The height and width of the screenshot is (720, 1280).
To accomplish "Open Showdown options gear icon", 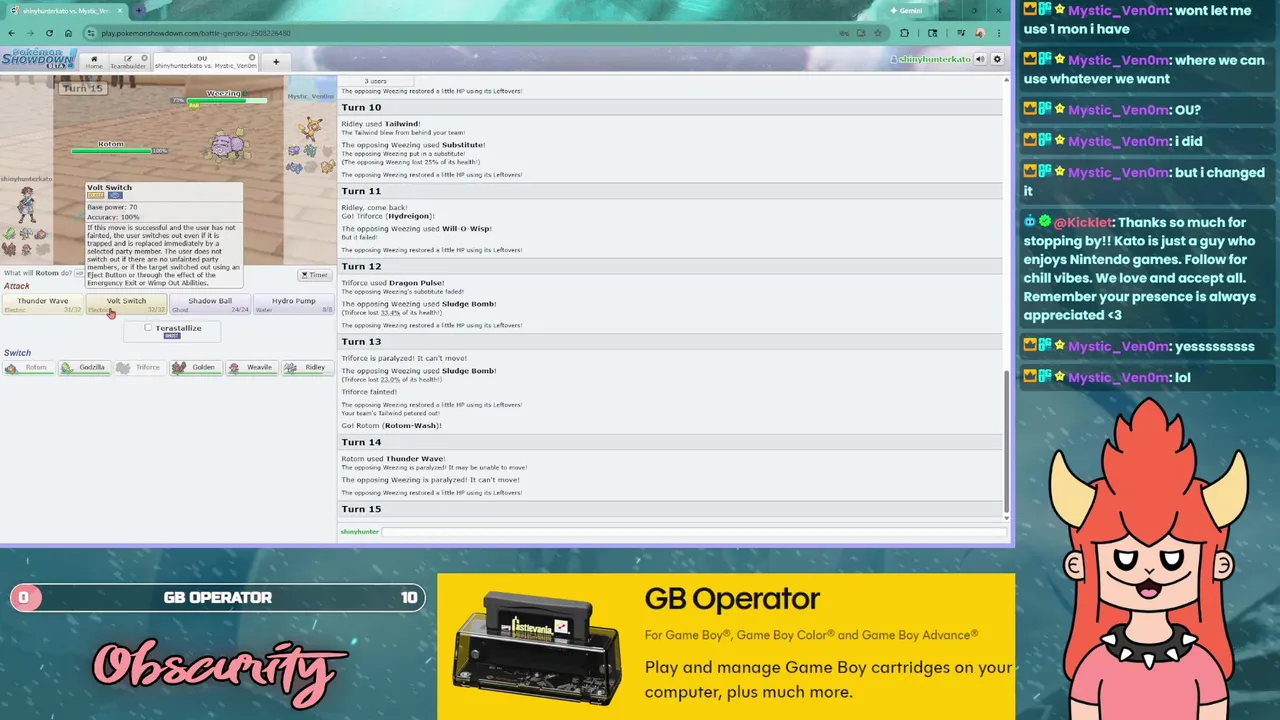I will (997, 59).
